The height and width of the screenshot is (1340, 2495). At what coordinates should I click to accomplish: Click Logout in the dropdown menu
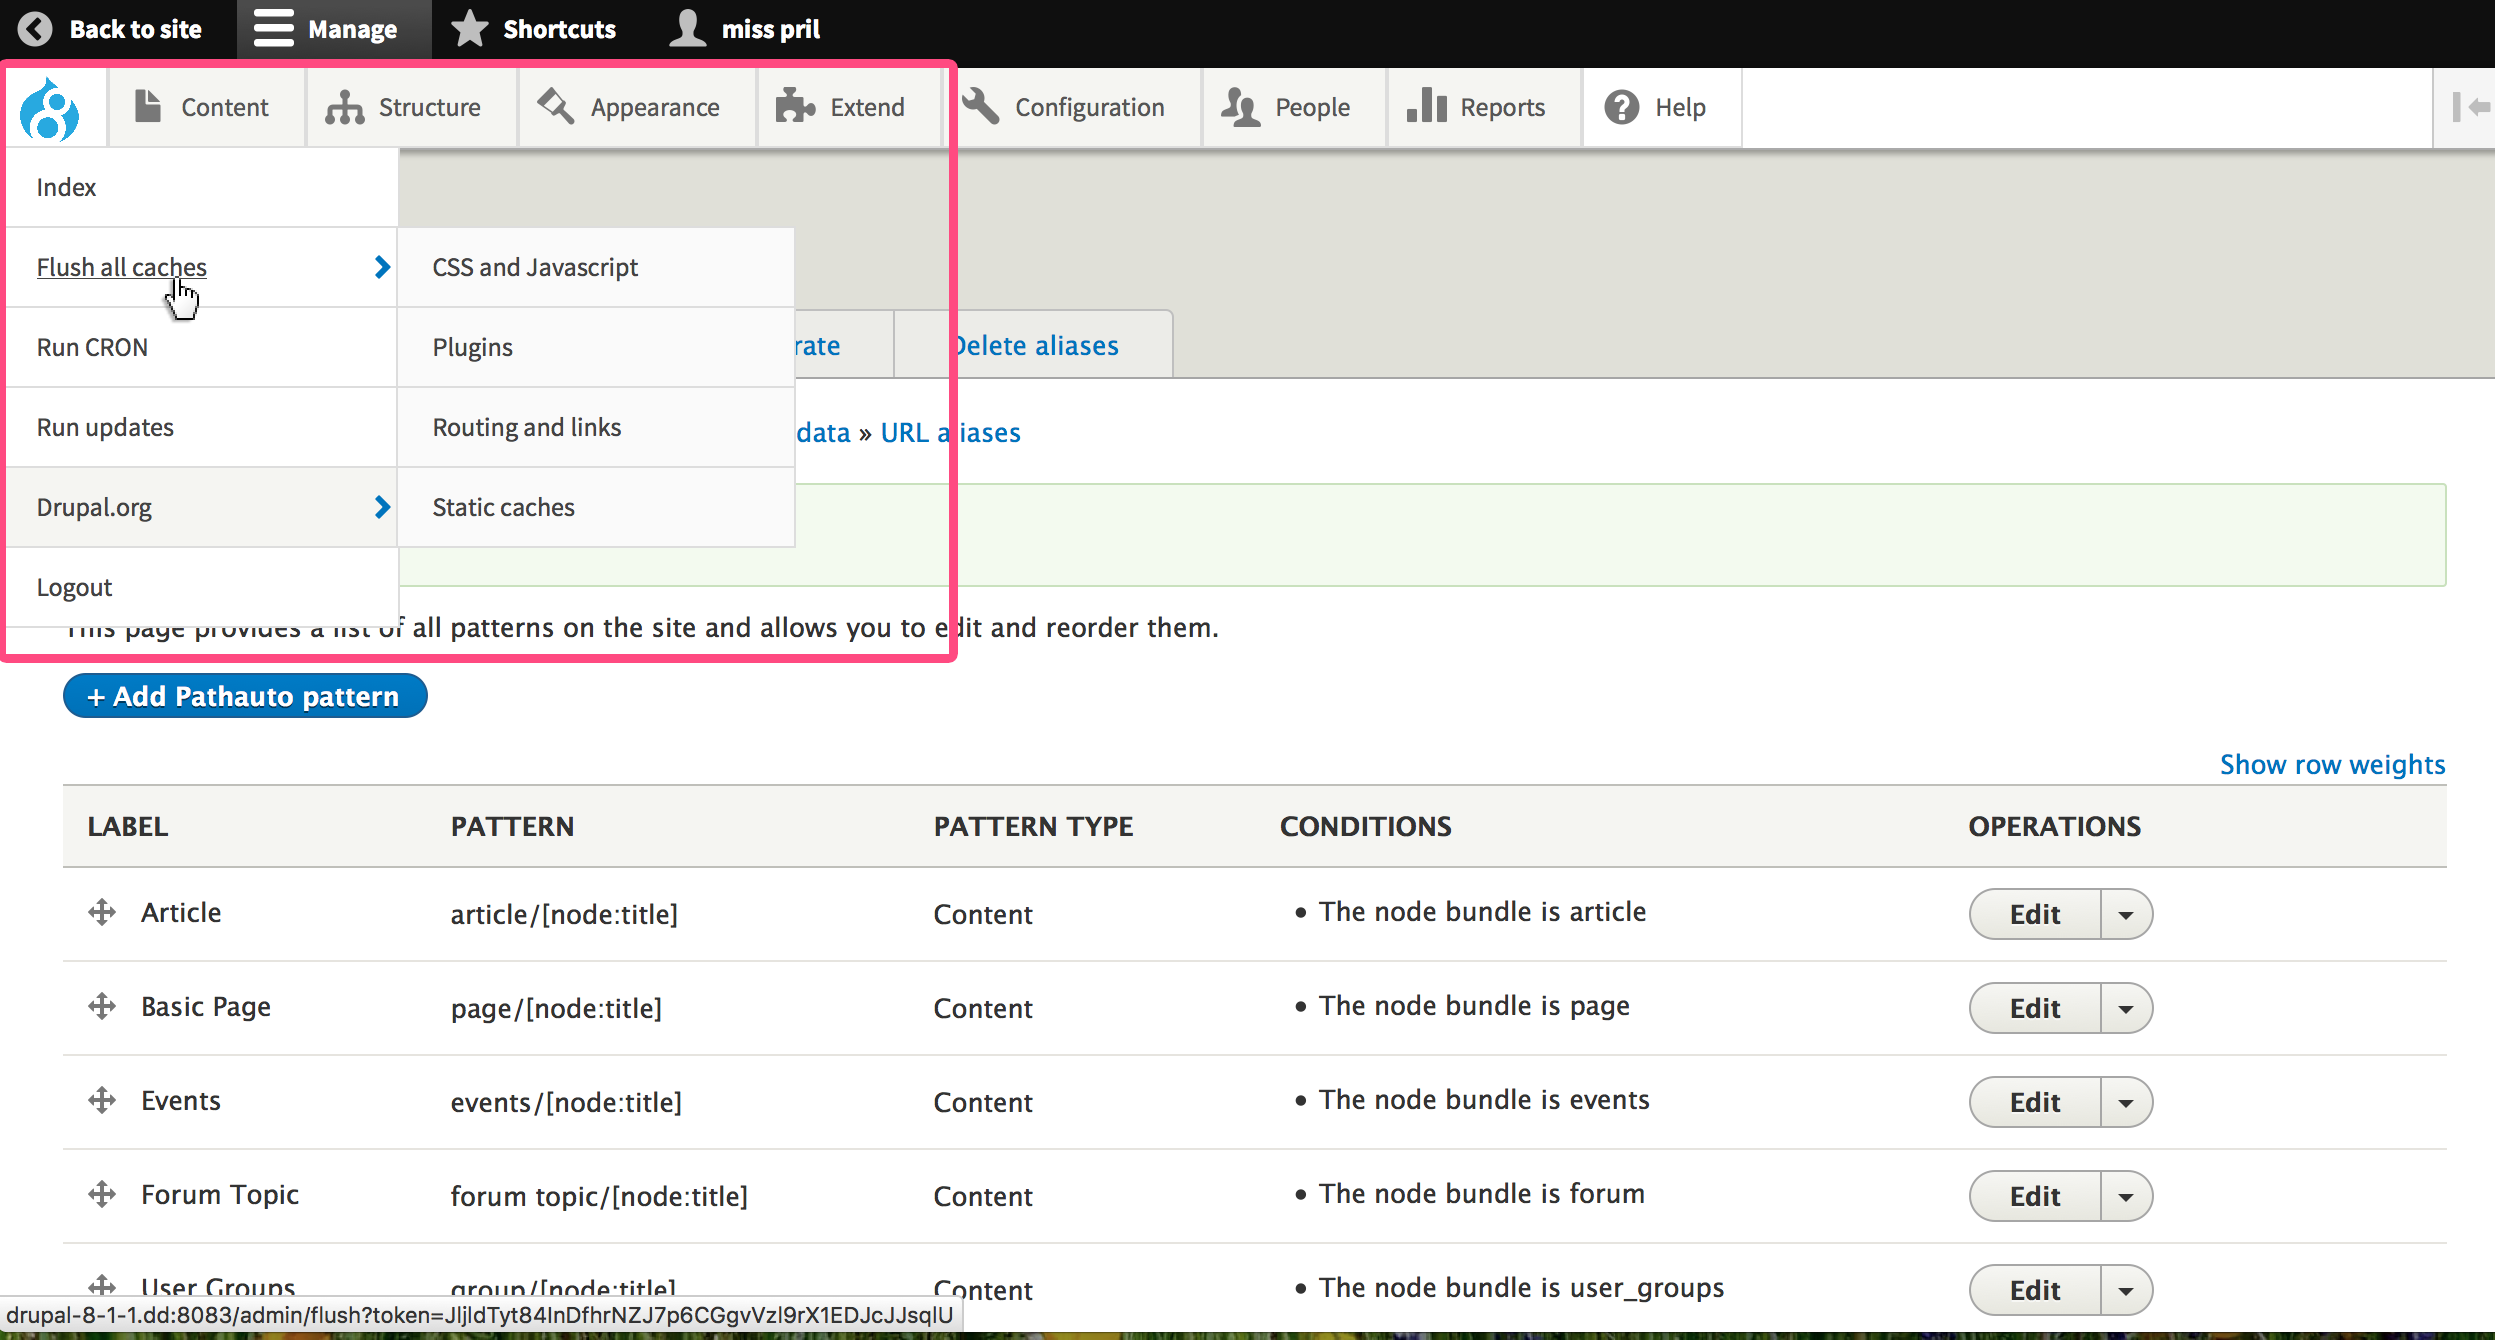(202, 587)
